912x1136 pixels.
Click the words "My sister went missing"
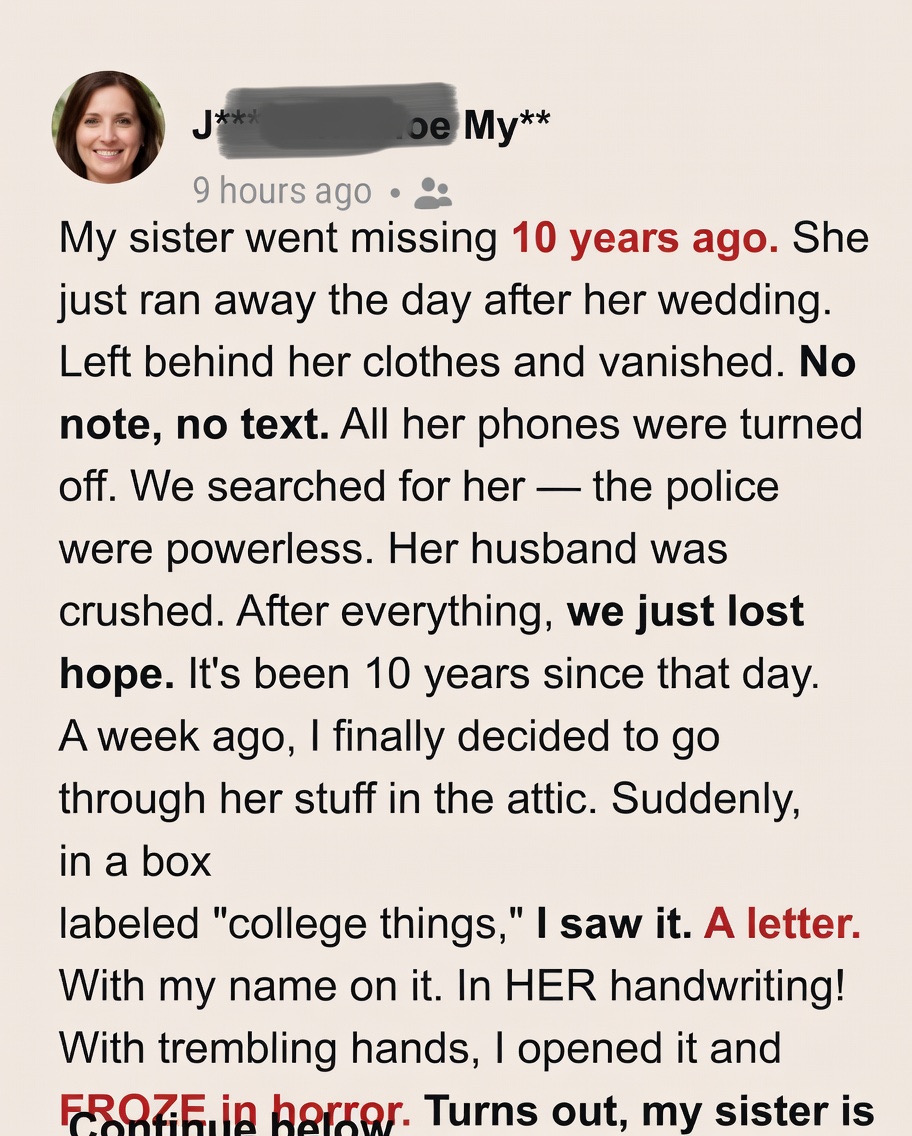click(x=278, y=239)
